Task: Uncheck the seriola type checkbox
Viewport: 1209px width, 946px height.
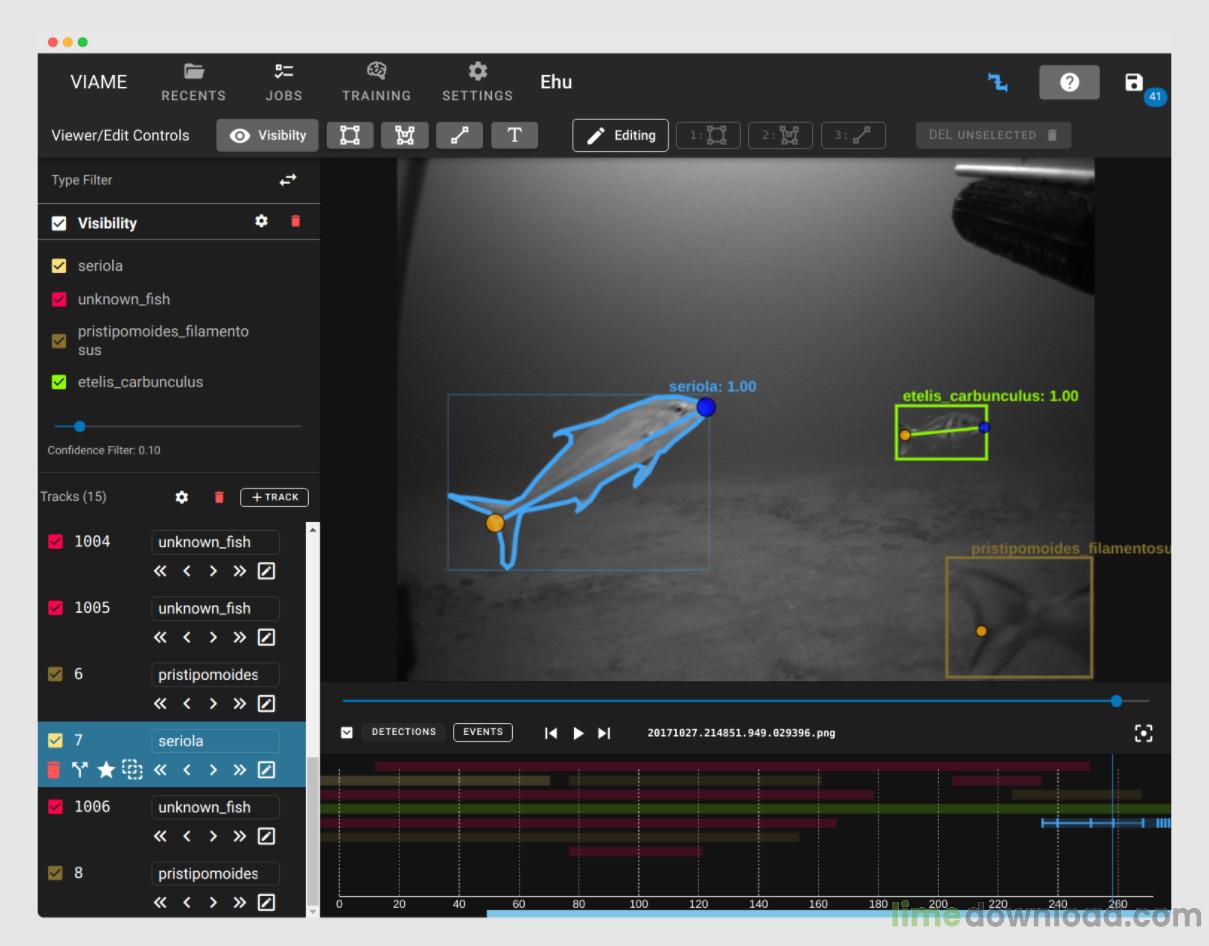Action: (59, 266)
